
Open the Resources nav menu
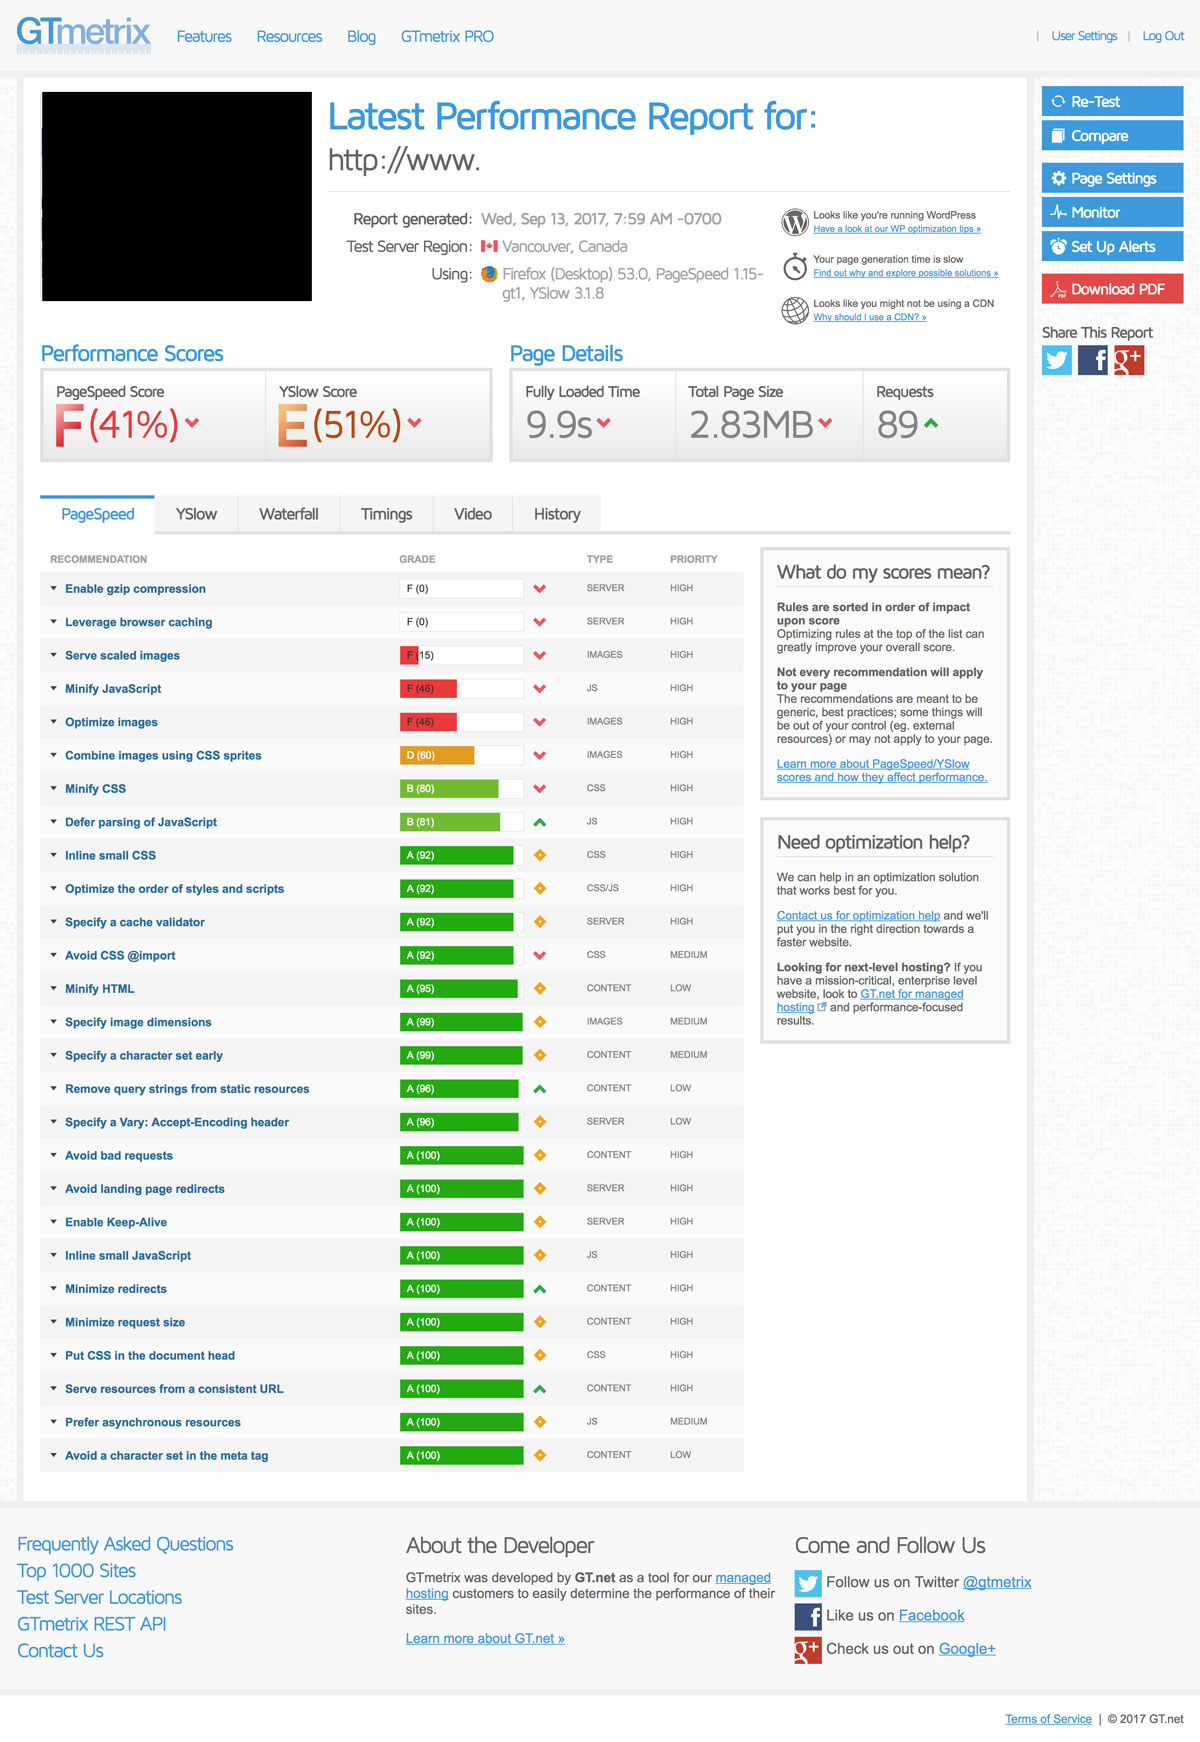tap(289, 36)
